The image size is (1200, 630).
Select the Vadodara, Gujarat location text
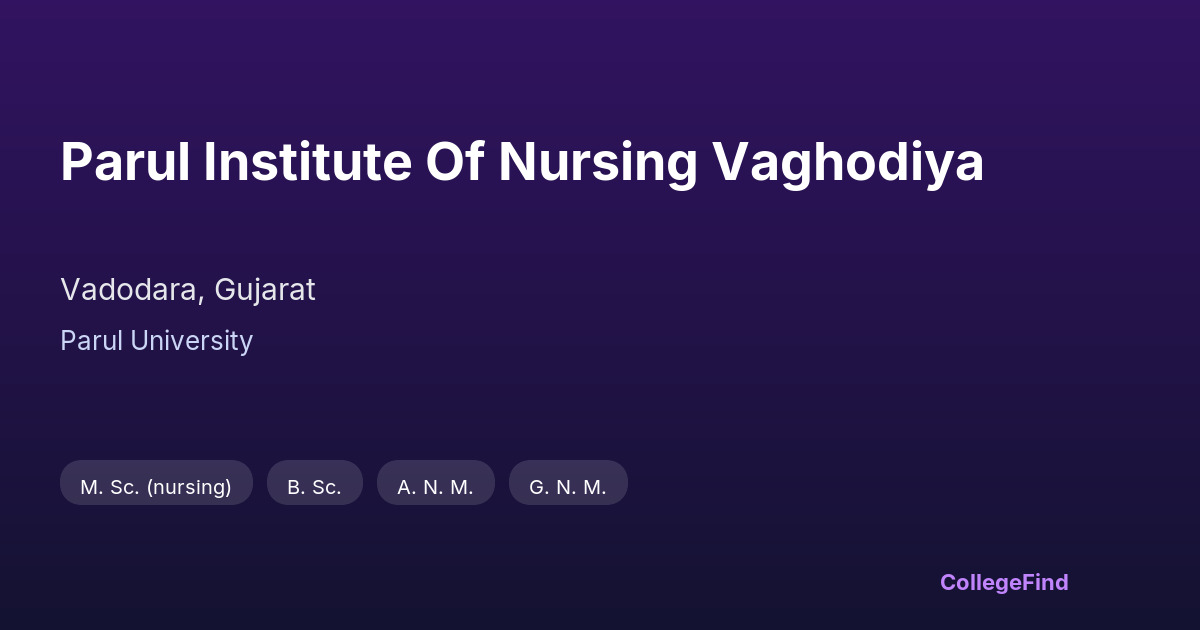pyautogui.click(x=188, y=290)
